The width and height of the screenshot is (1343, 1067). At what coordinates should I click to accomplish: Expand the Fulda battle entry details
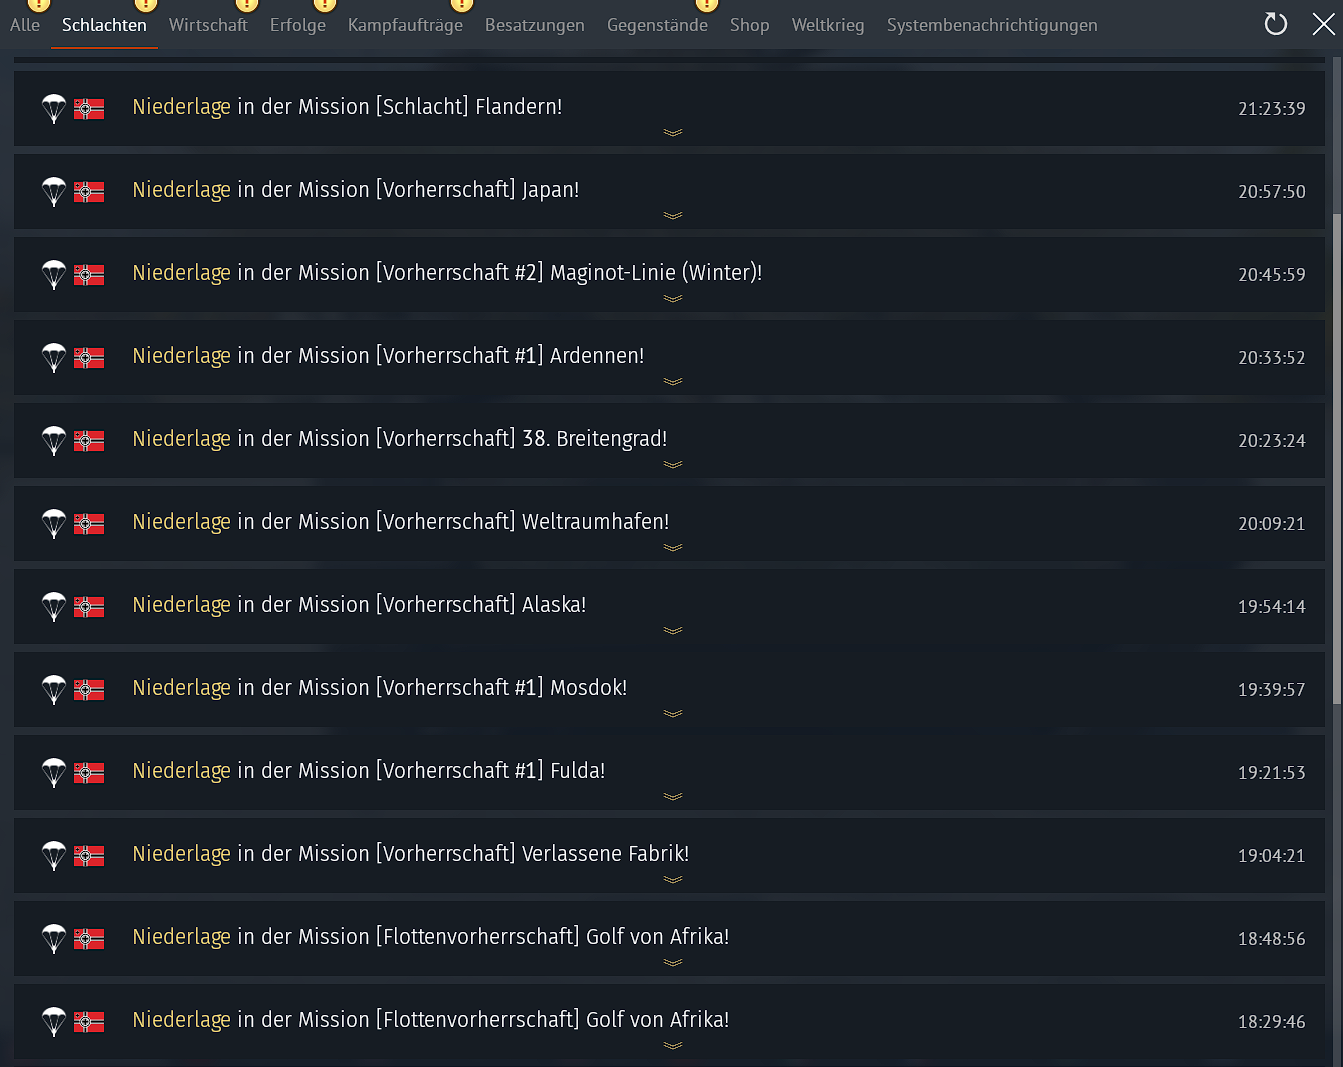point(673,796)
